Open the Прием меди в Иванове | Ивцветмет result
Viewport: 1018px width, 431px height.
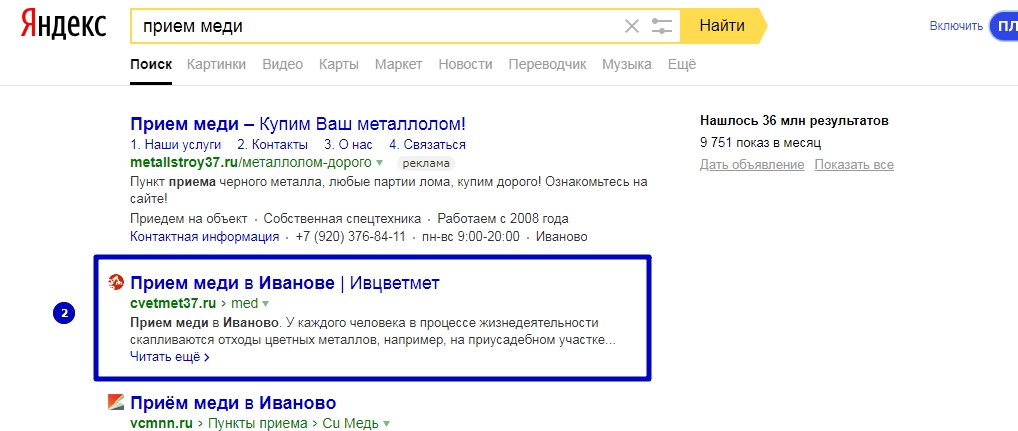(x=285, y=283)
